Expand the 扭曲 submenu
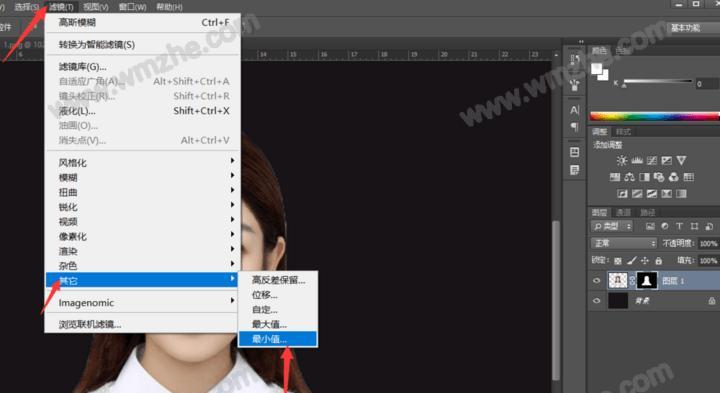Image resolution: width=720 pixels, height=393 pixels. (142, 192)
